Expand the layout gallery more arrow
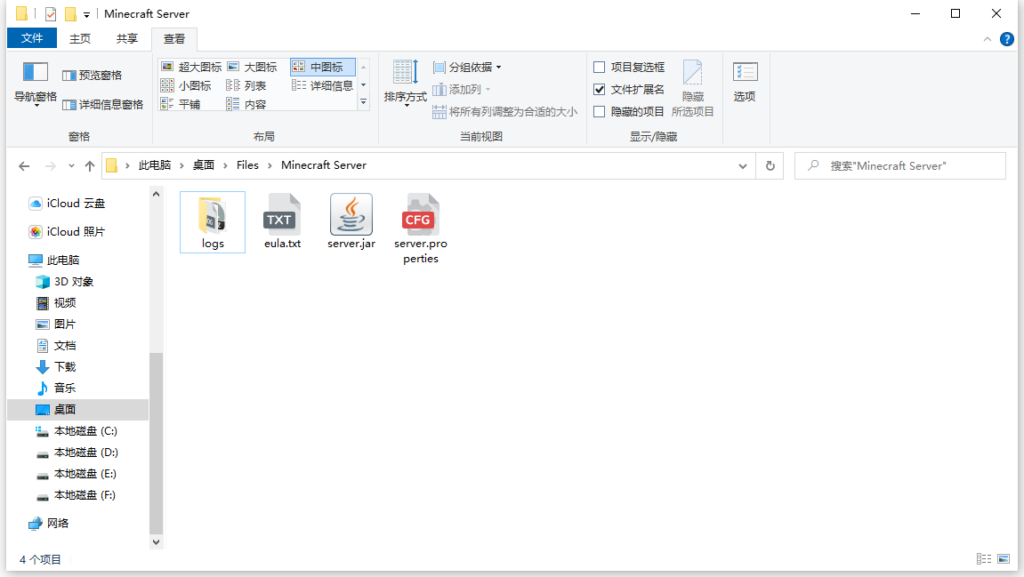The width and height of the screenshot is (1024, 577). [x=364, y=102]
